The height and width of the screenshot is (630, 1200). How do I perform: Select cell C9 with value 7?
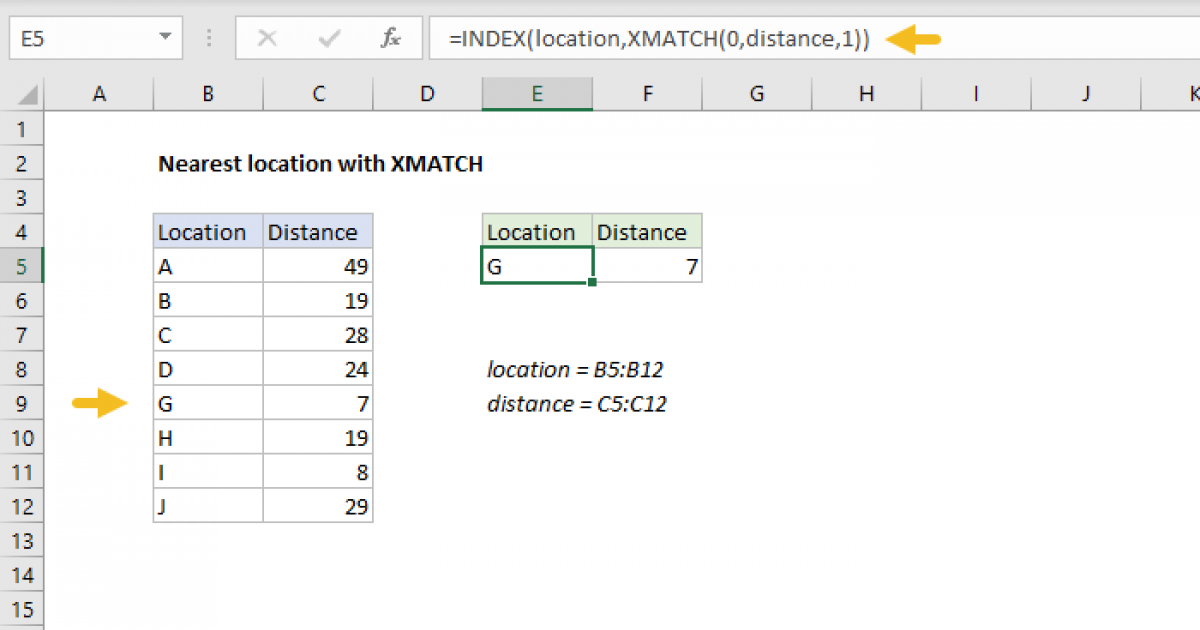pyautogui.click(x=317, y=403)
